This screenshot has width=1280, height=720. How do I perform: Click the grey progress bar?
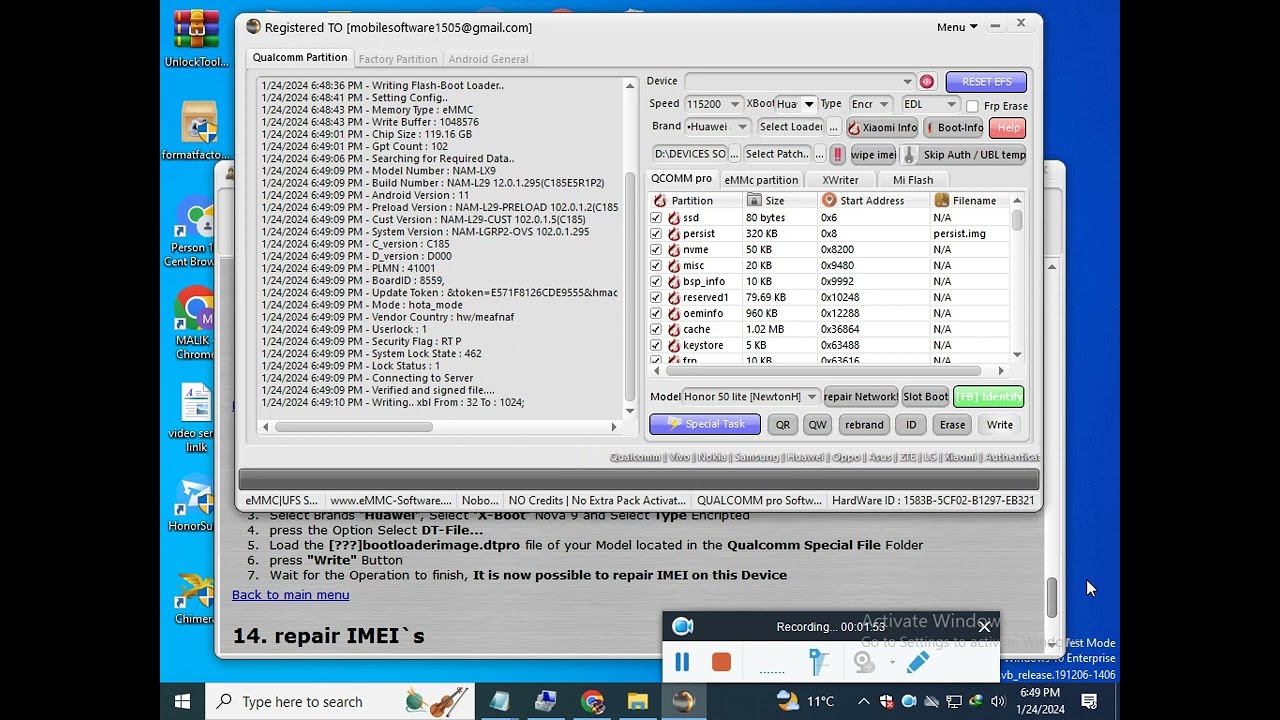pyautogui.click(x=639, y=480)
